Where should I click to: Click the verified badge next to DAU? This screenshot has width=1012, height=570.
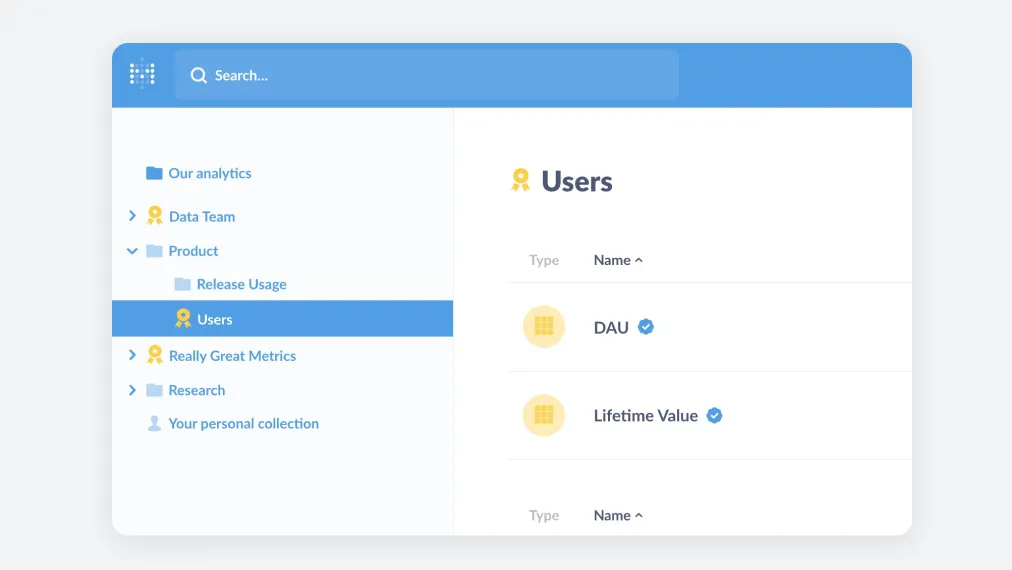(646, 326)
